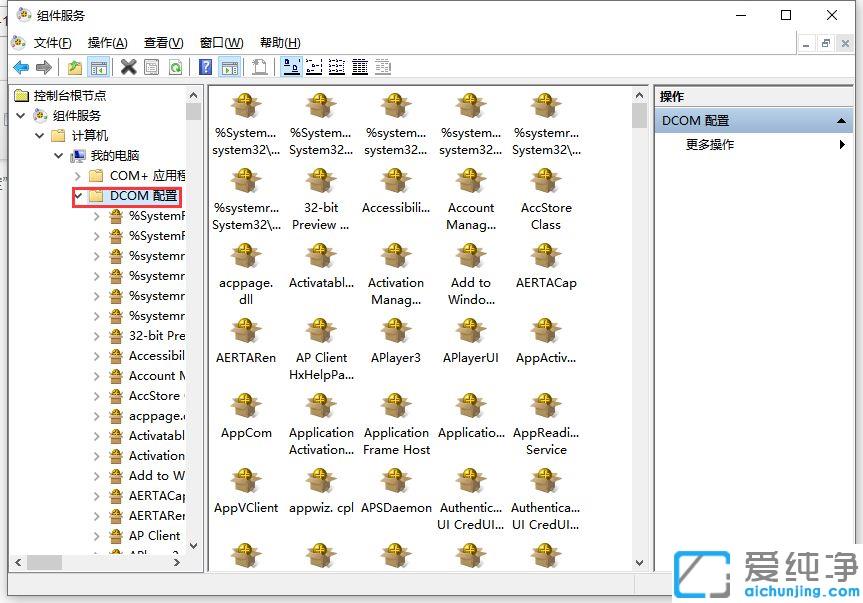This screenshot has width=863, height=603.
Task: Select the AccStore Class DCOM icon
Action: pos(545,199)
